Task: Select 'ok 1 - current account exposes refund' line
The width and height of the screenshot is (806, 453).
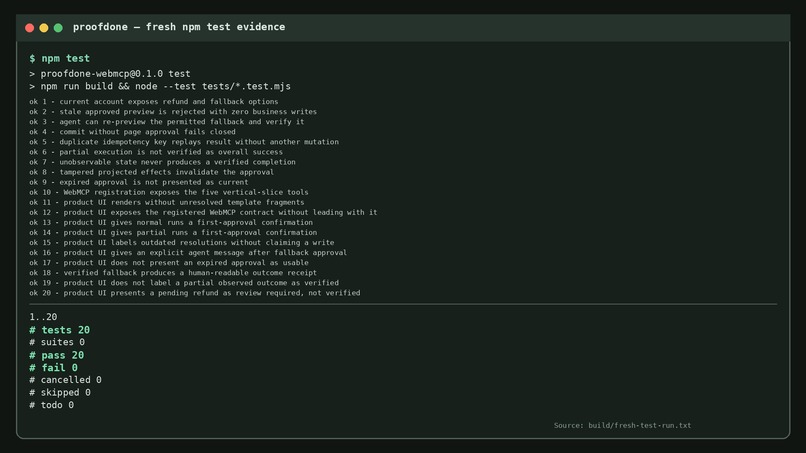Action: click(x=154, y=102)
